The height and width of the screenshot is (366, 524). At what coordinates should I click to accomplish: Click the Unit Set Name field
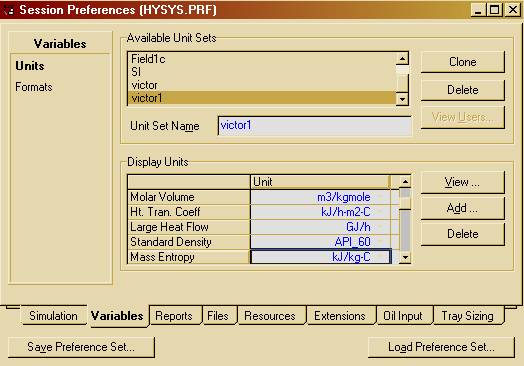(x=314, y=126)
